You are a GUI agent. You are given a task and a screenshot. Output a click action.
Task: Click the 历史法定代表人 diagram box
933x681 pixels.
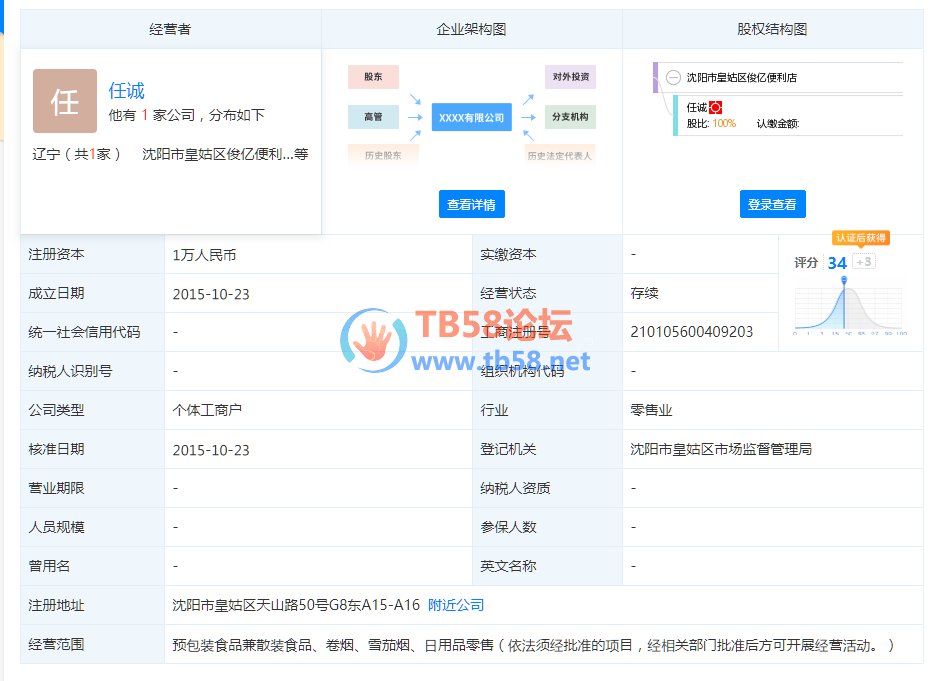click(560, 155)
